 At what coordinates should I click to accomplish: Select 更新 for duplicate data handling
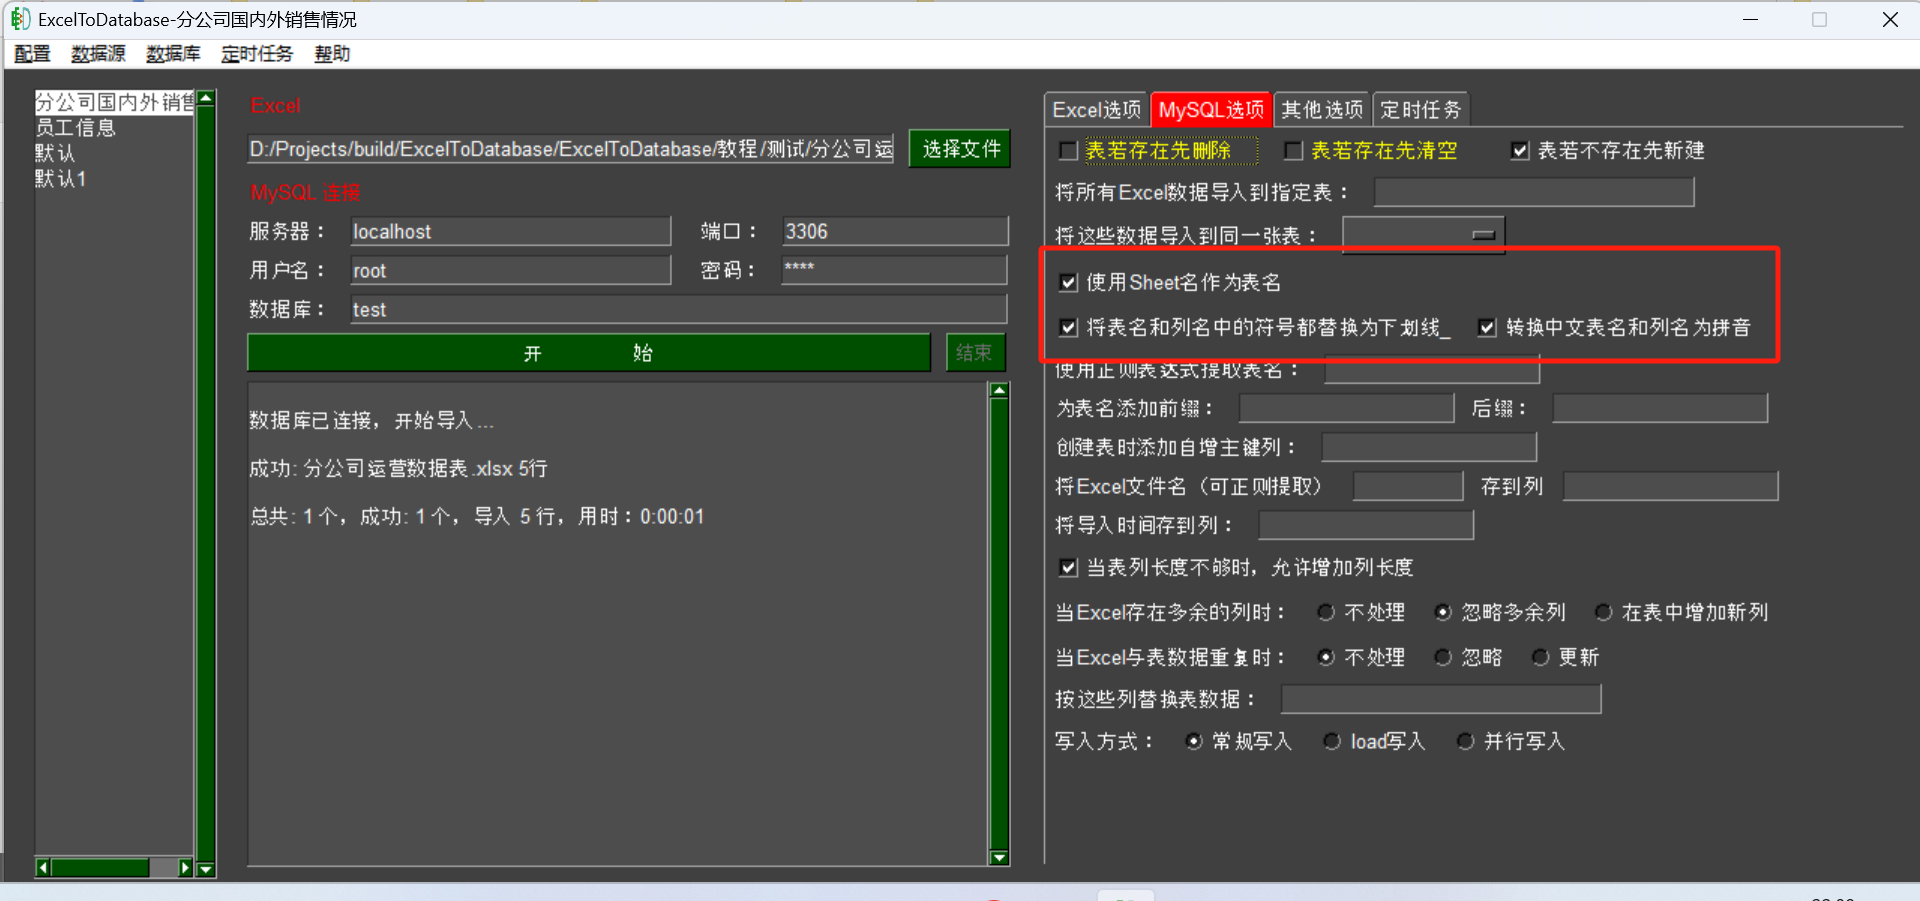coord(1540,658)
